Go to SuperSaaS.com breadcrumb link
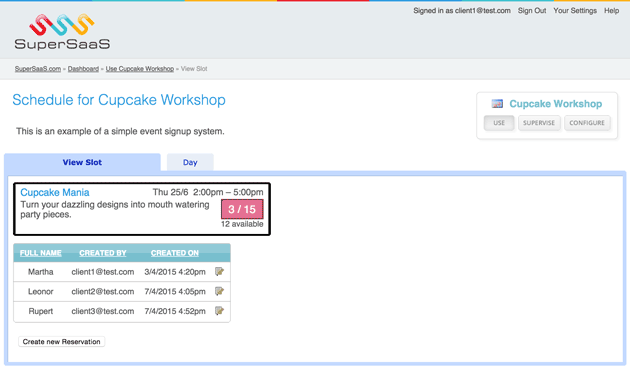The height and width of the screenshot is (375, 630). coord(38,69)
